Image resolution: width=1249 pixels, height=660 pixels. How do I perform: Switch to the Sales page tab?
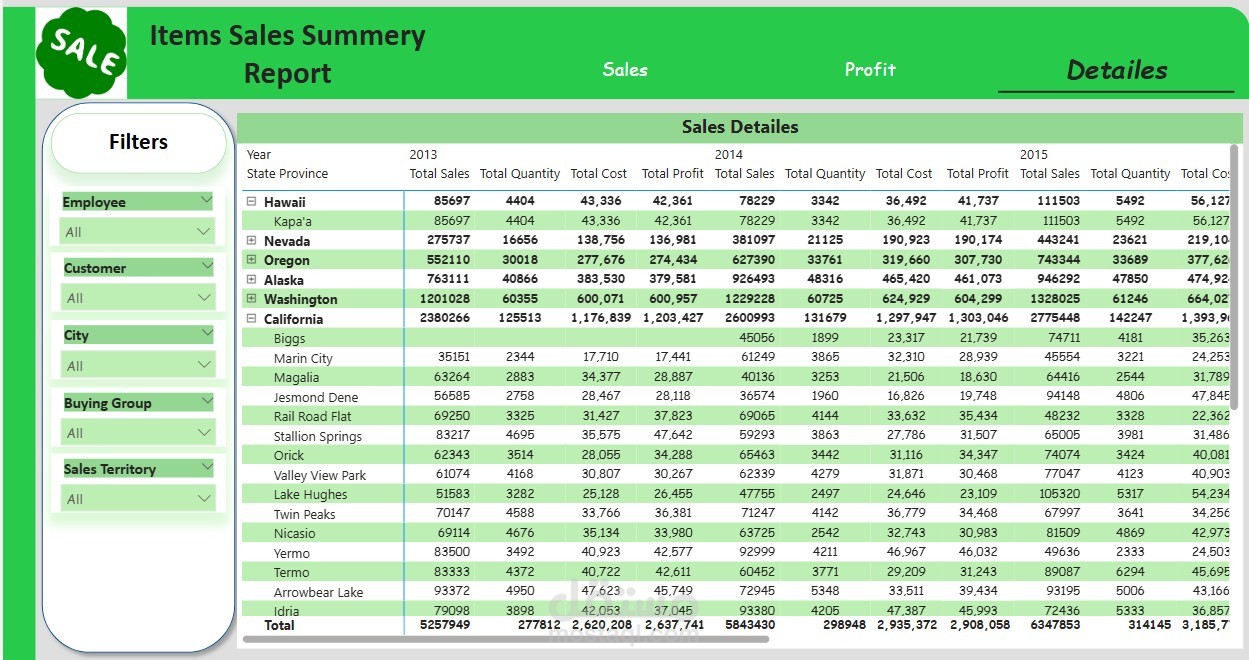click(x=625, y=69)
